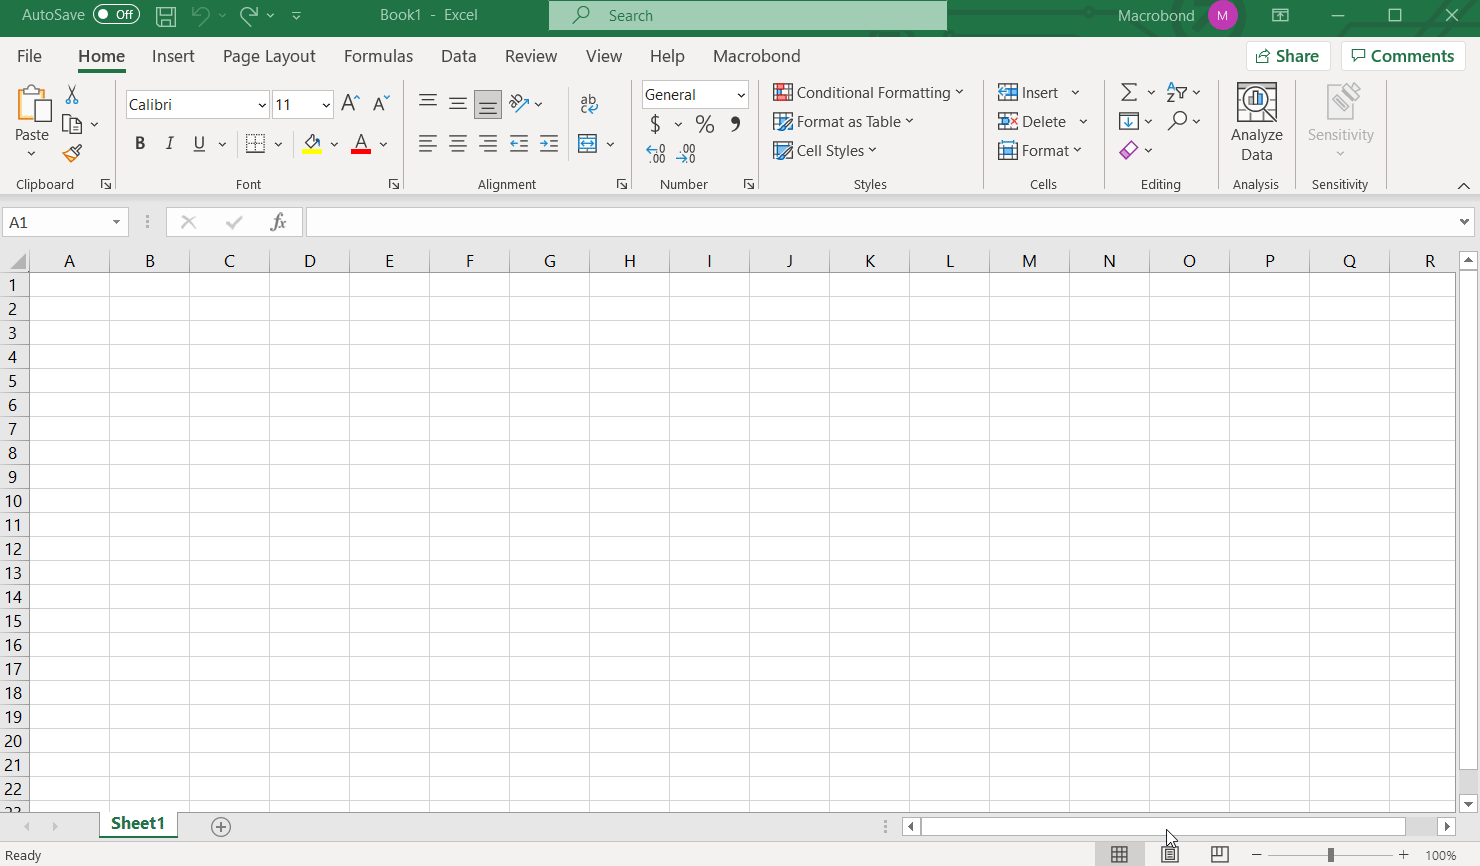Screen dimensions: 1480x866
Task: Toggle Center alignment
Action: point(458,144)
